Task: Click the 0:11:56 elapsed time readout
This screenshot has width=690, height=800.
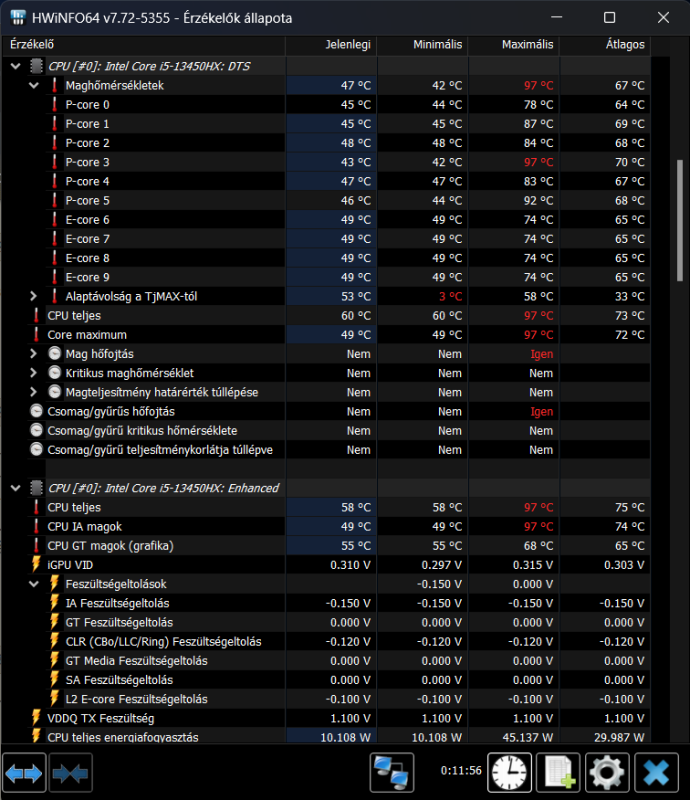Action: coord(461,770)
